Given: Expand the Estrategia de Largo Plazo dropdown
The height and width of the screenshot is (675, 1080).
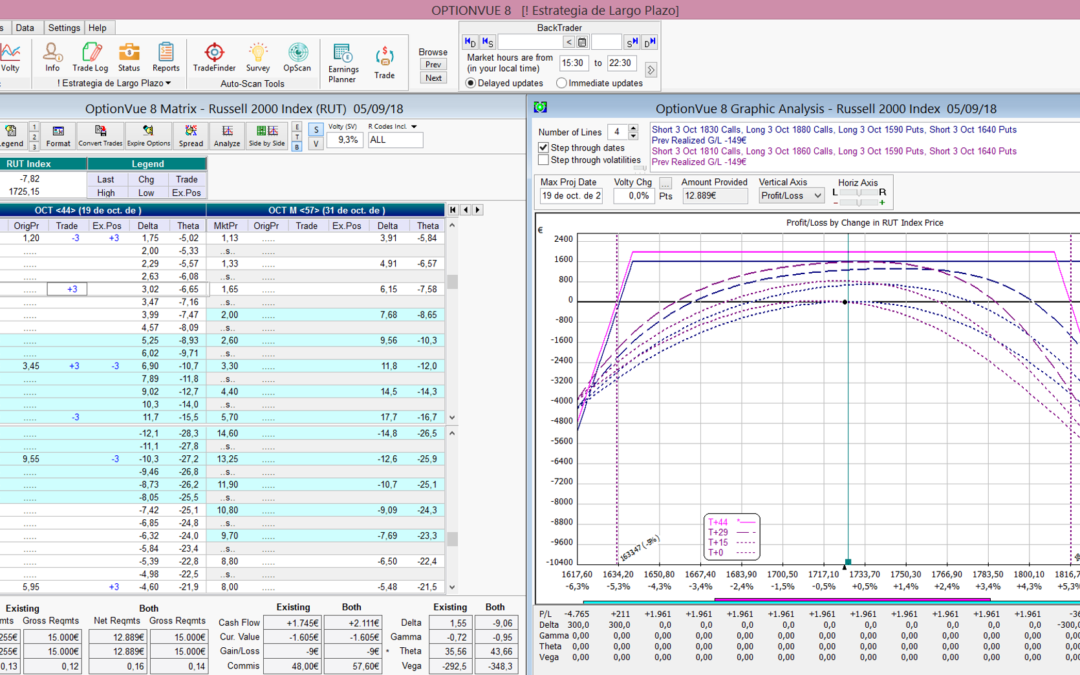Looking at the screenshot, I should (x=168, y=83).
